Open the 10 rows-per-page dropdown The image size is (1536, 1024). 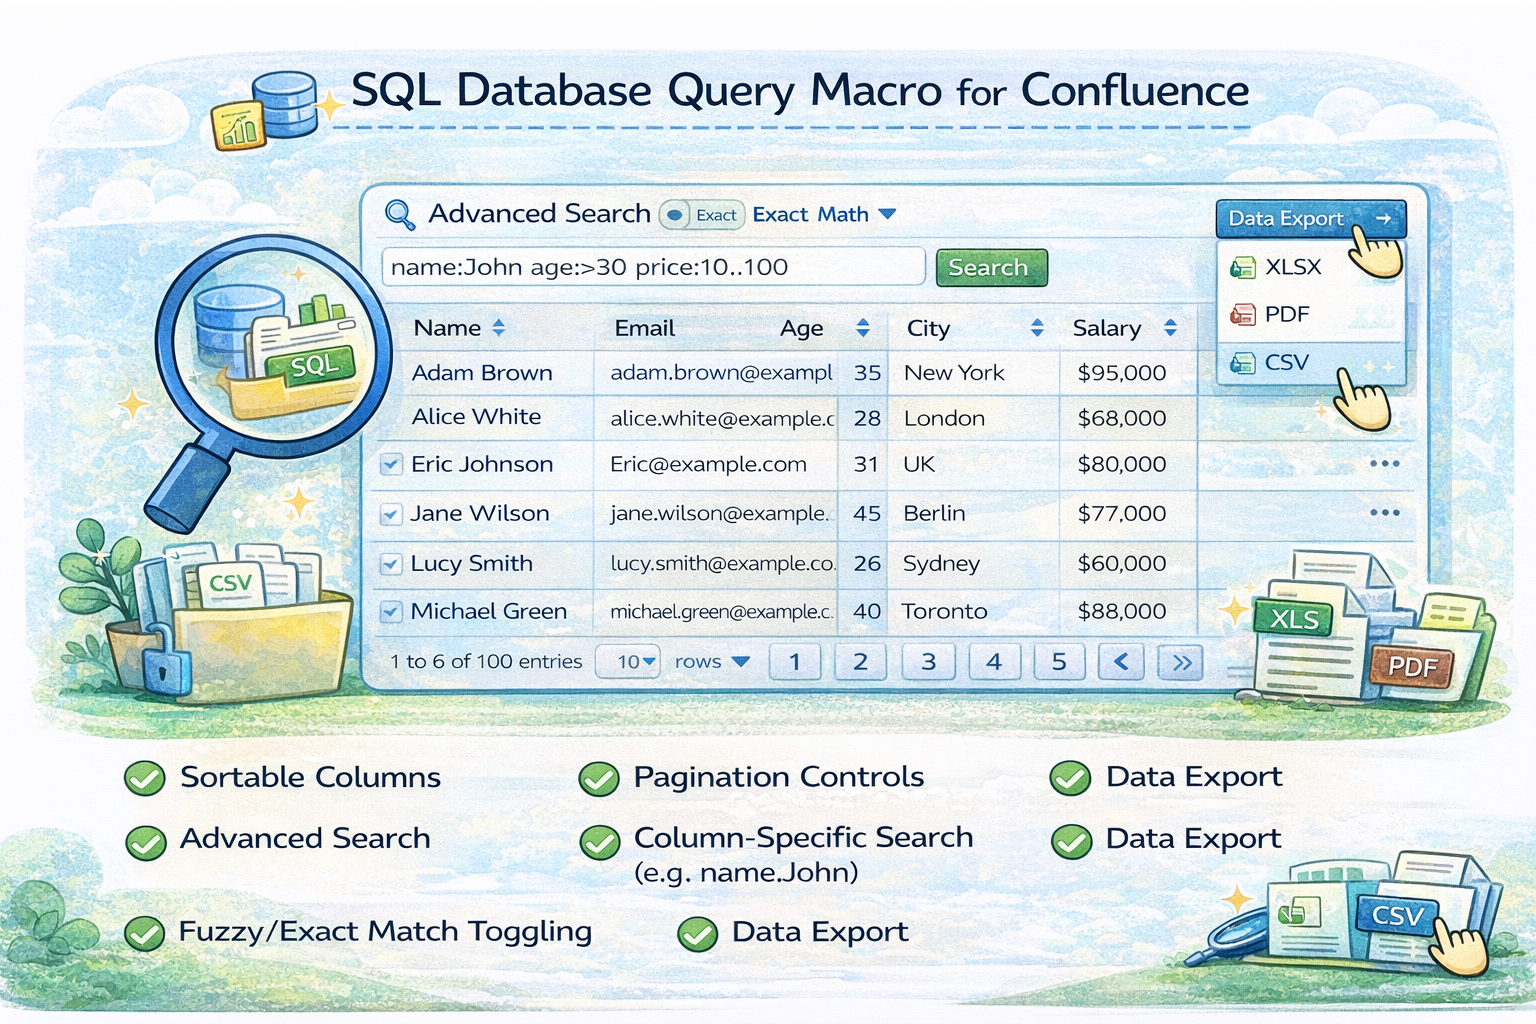coord(627,661)
